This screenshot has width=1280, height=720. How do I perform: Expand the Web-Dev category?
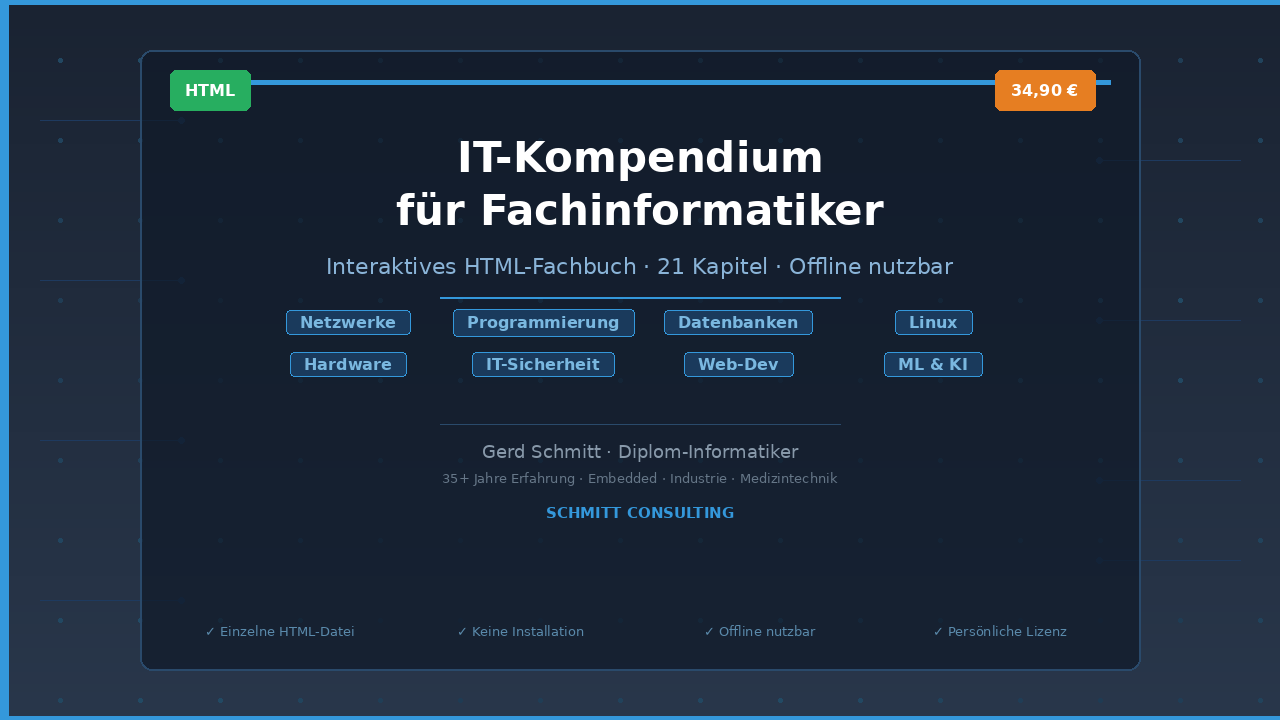coord(738,364)
